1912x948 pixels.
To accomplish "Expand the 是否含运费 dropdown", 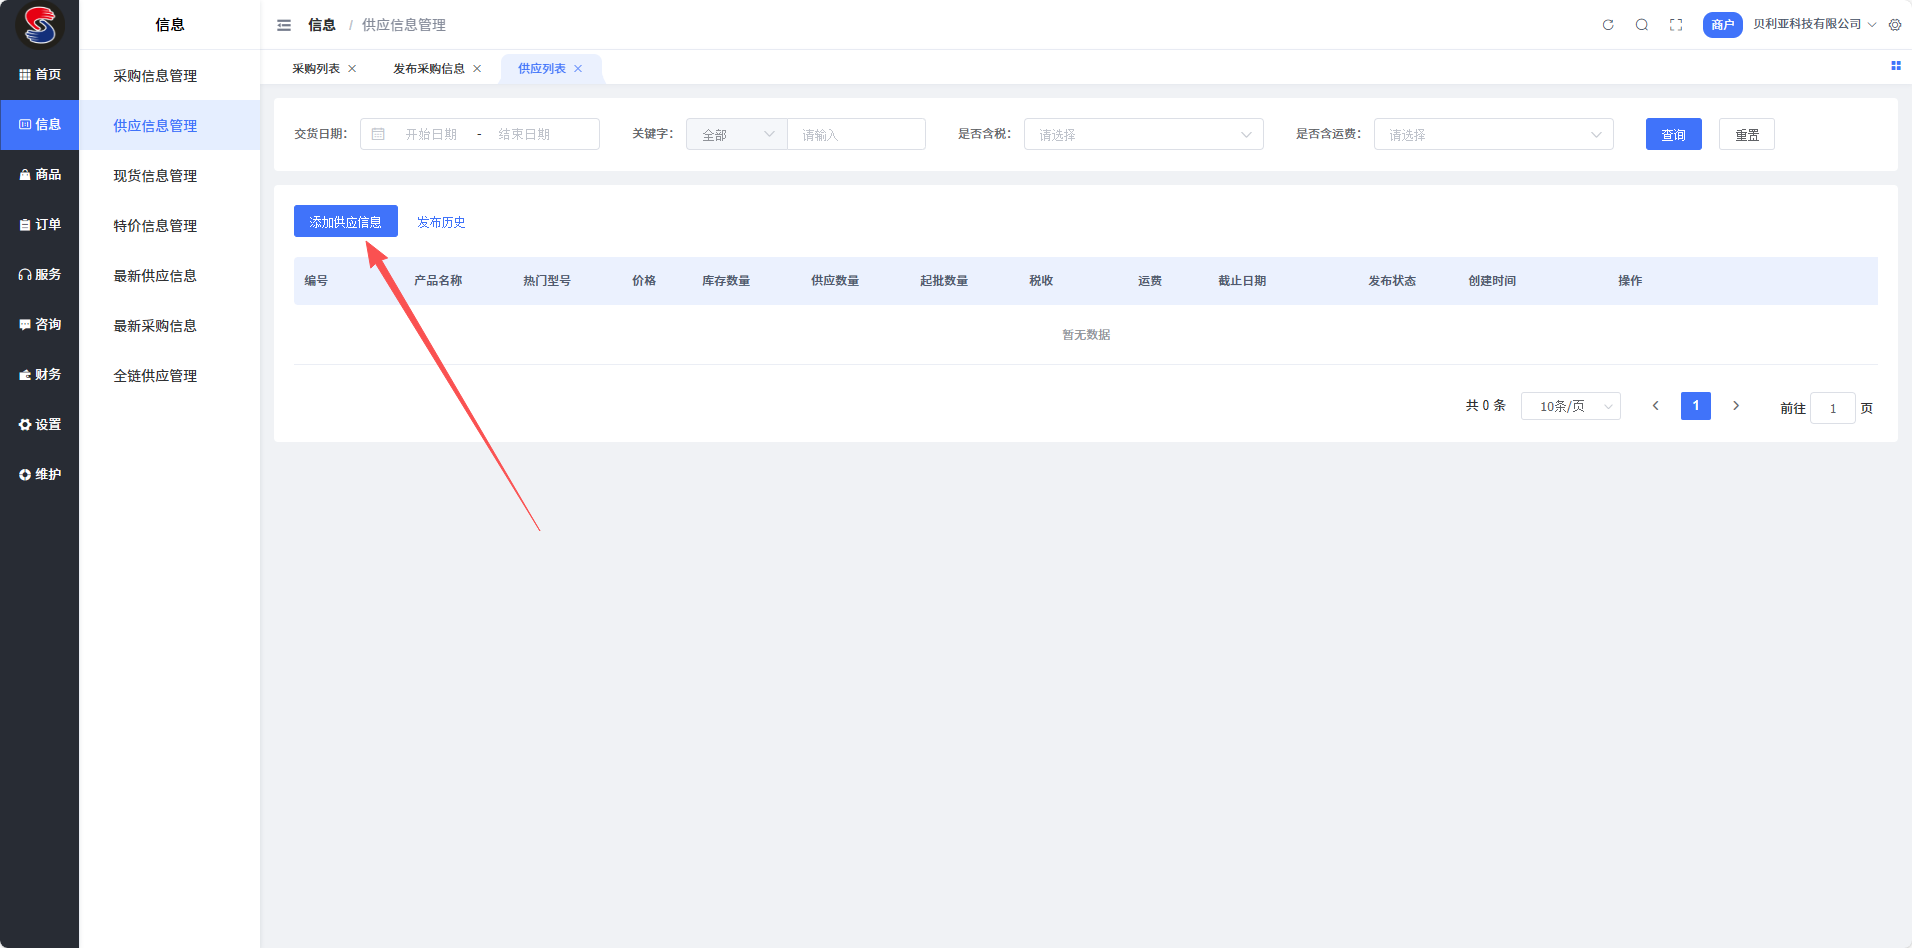I will (1493, 135).
